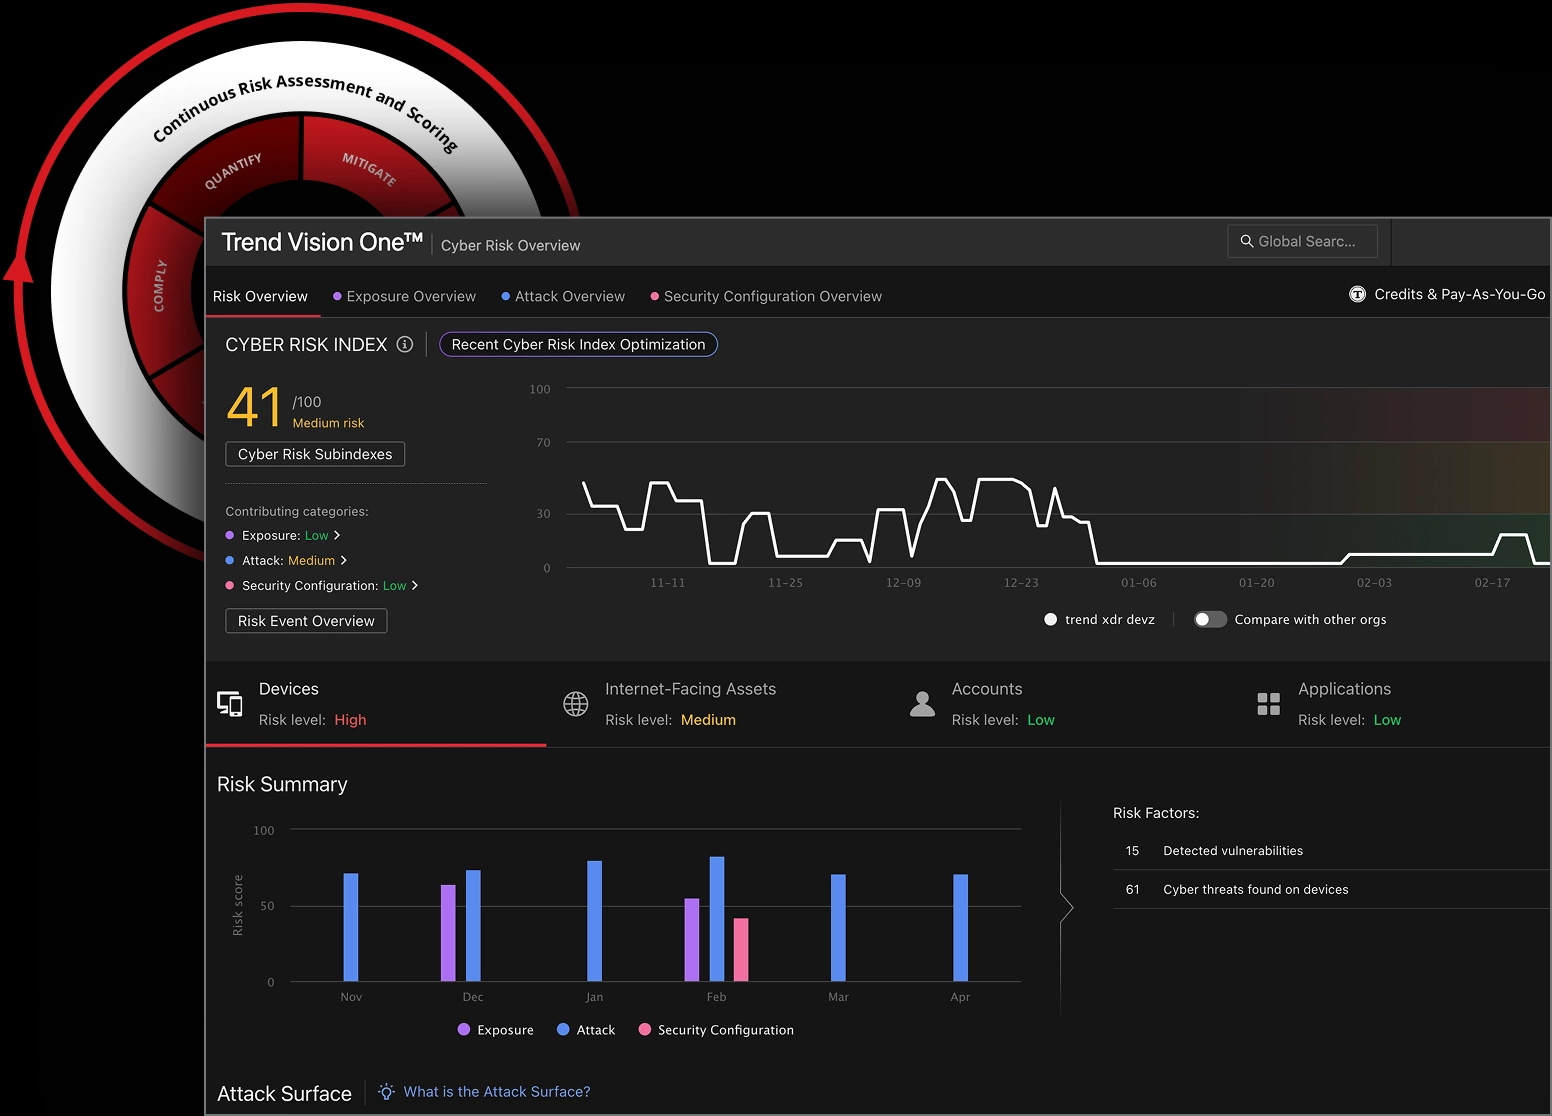
Task: Click the Accounts person icon
Action: (922, 704)
